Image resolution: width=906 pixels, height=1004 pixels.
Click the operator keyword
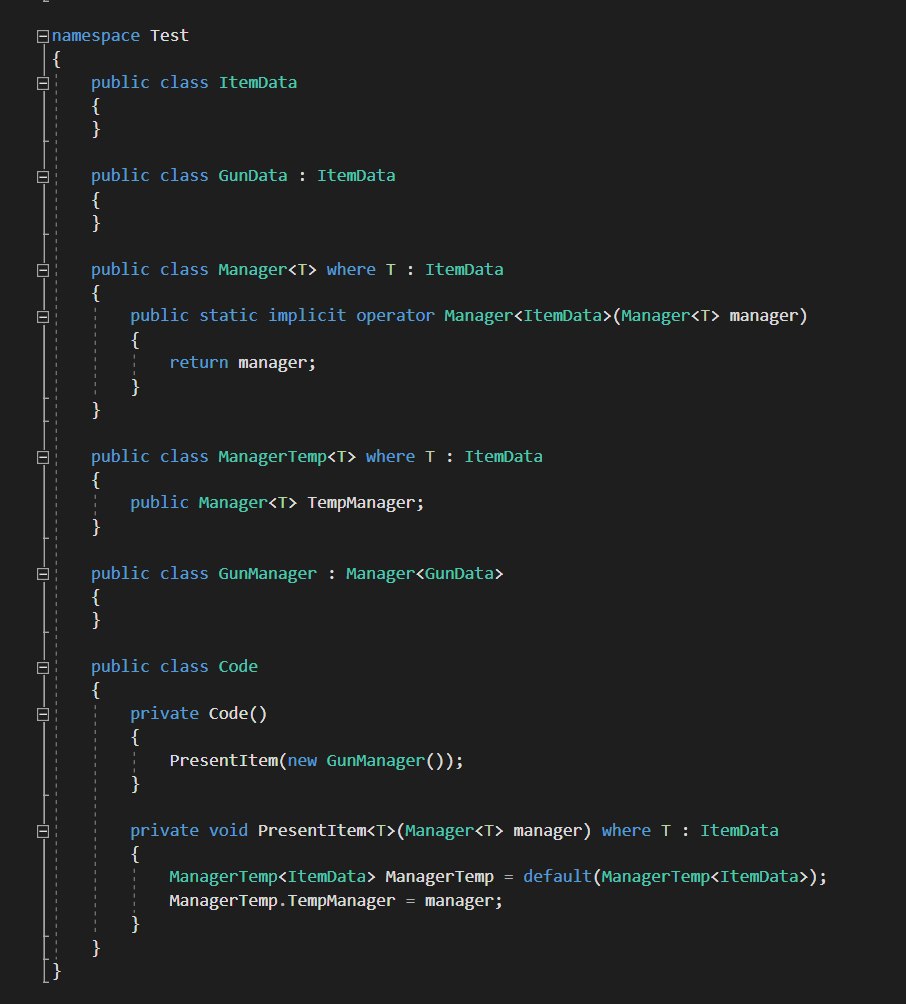click(x=395, y=316)
